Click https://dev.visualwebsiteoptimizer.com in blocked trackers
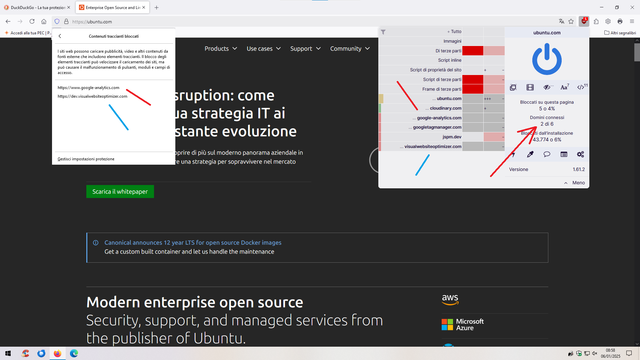The height and width of the screenshot is (360, 640). pyautogui.click(x=93, y=96)
